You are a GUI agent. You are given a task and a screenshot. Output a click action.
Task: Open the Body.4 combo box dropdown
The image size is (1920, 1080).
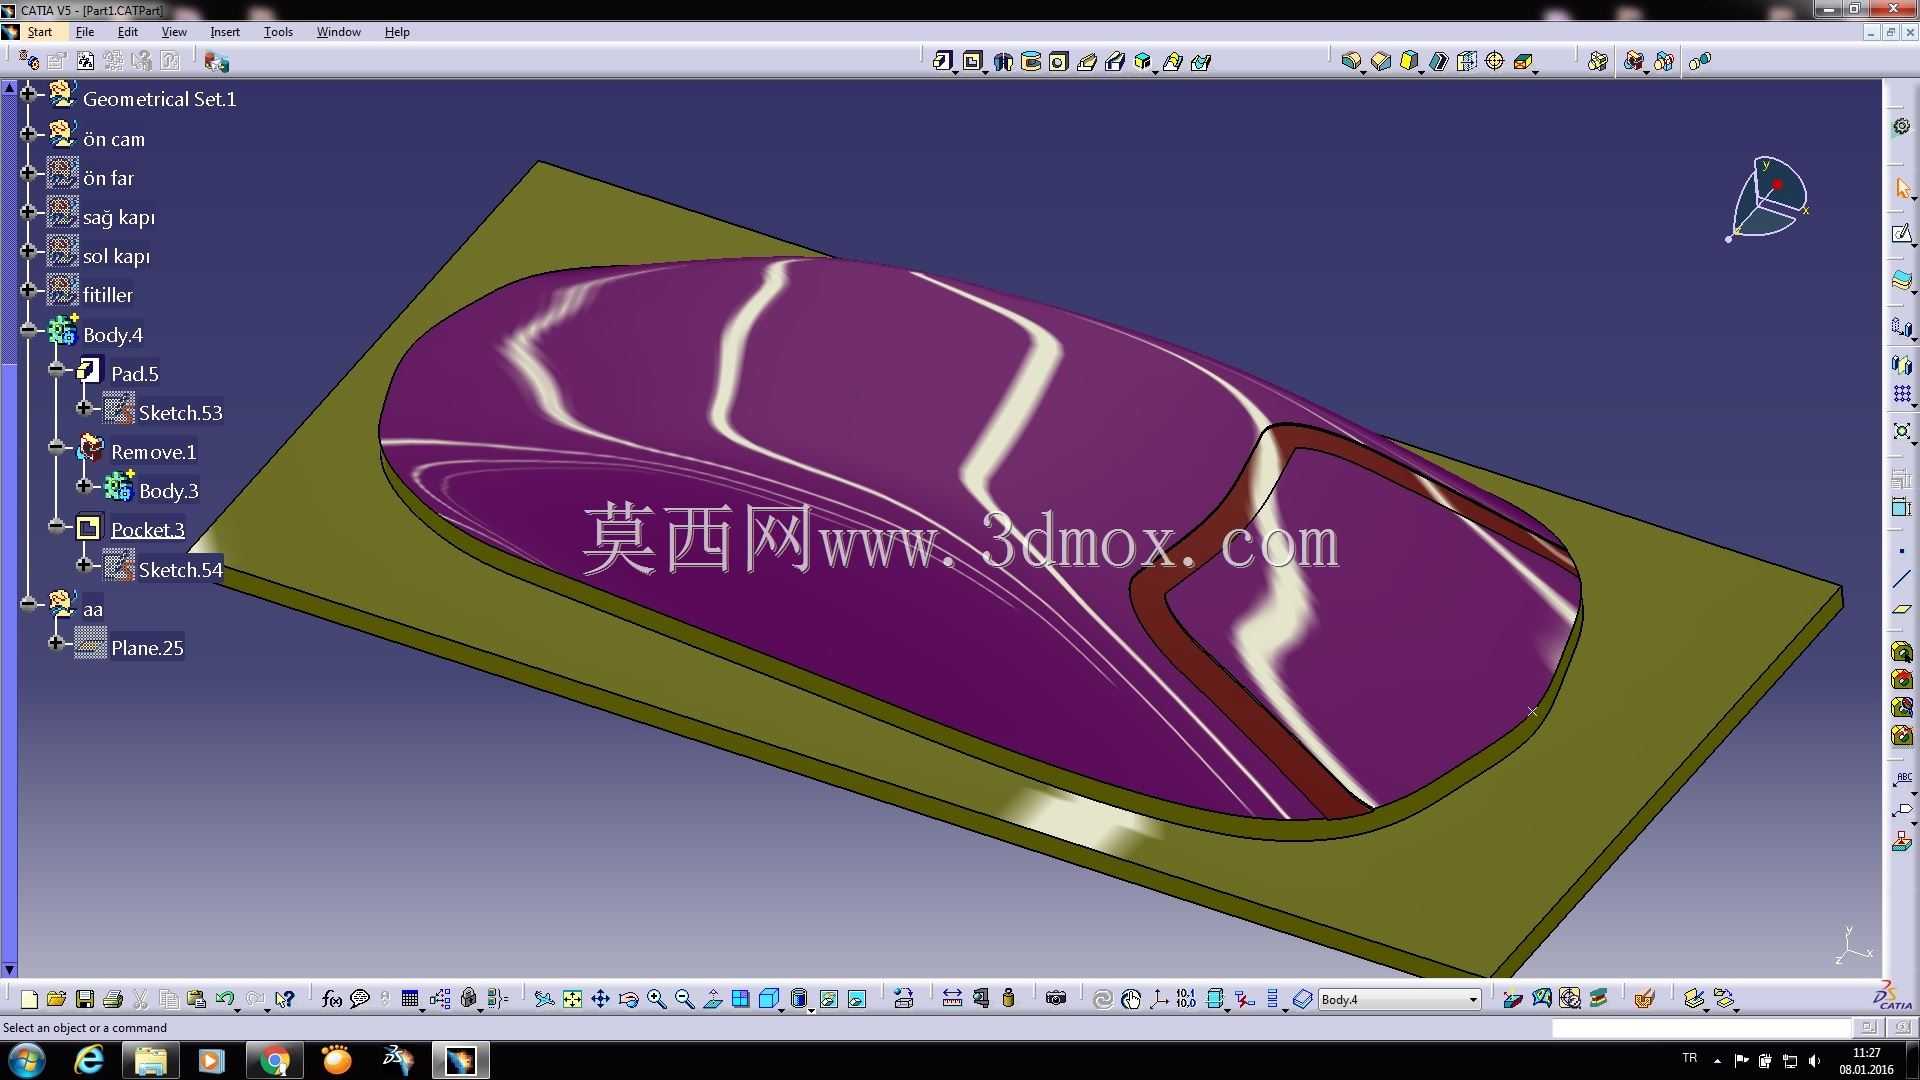[1473, 999]
